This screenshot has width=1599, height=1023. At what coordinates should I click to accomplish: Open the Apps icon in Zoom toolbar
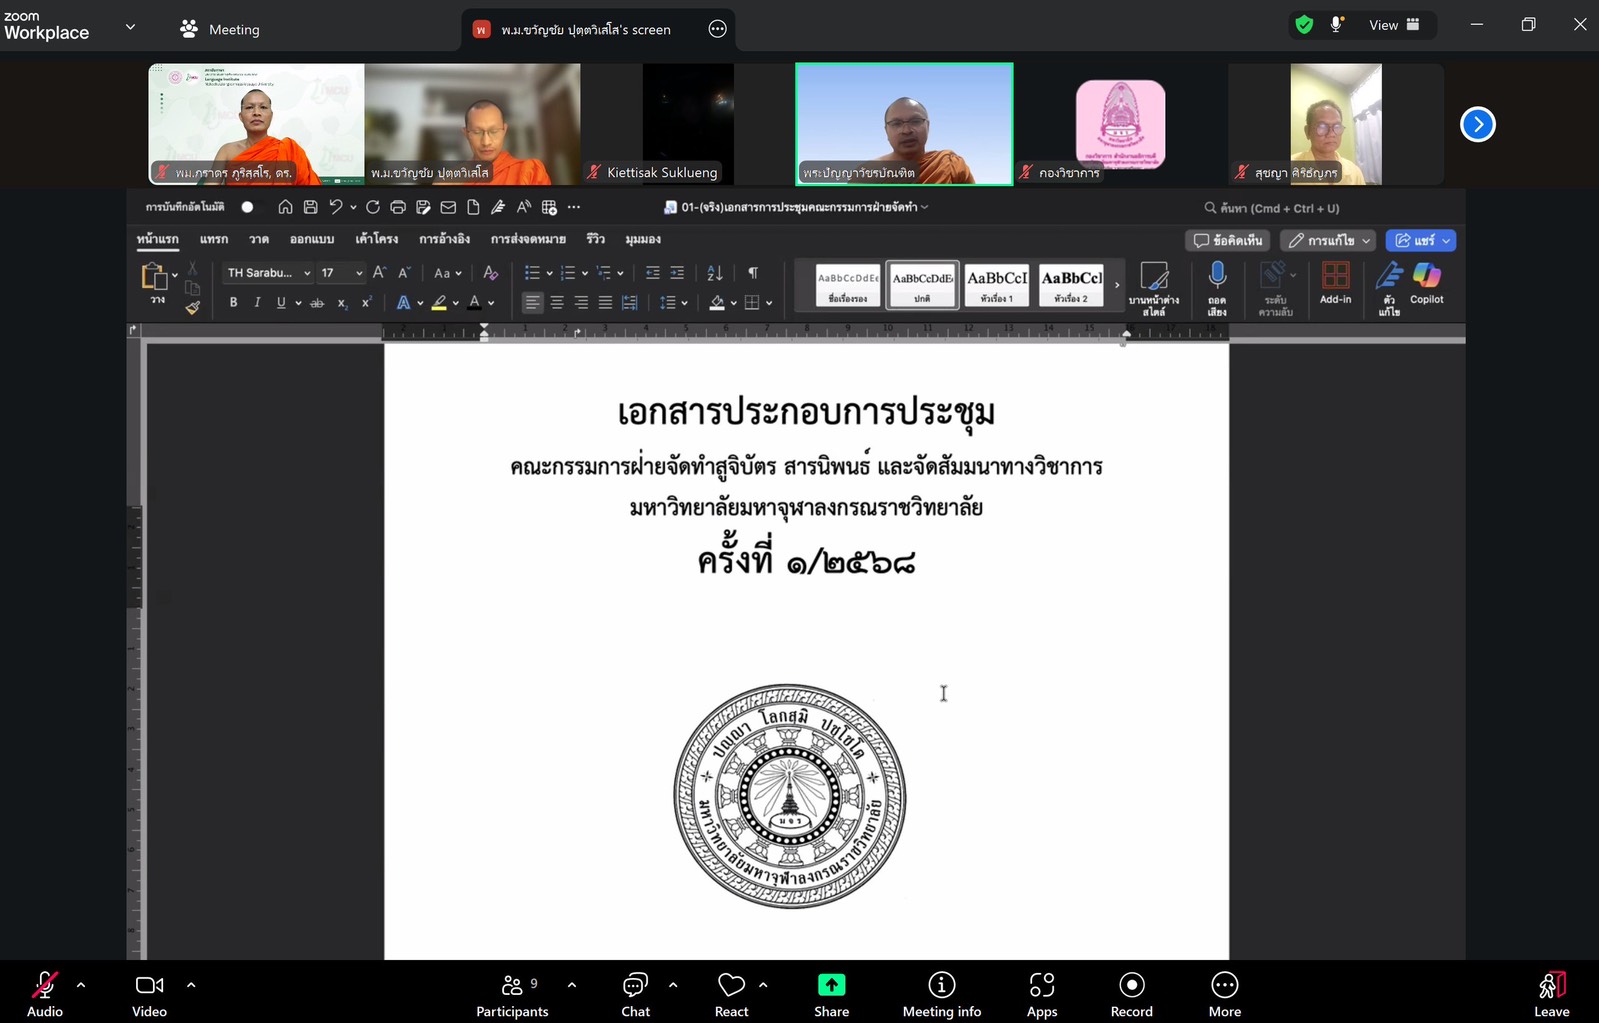tap(1041, 986)
